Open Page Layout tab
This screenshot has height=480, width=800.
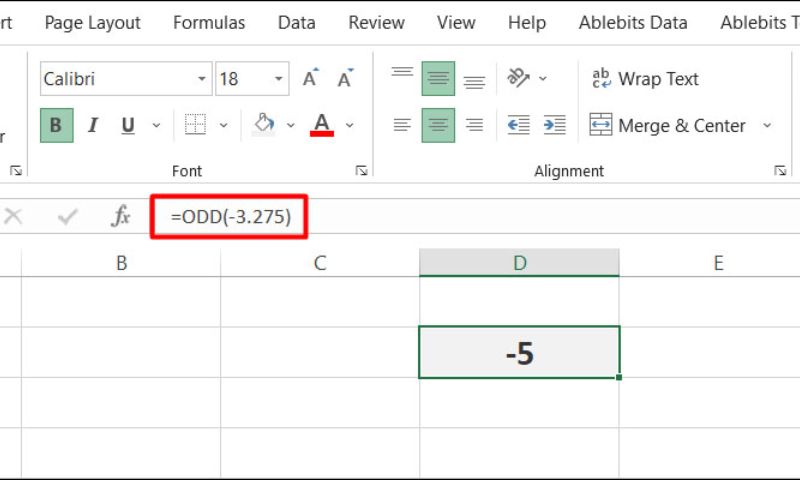[x=92, y=22]
